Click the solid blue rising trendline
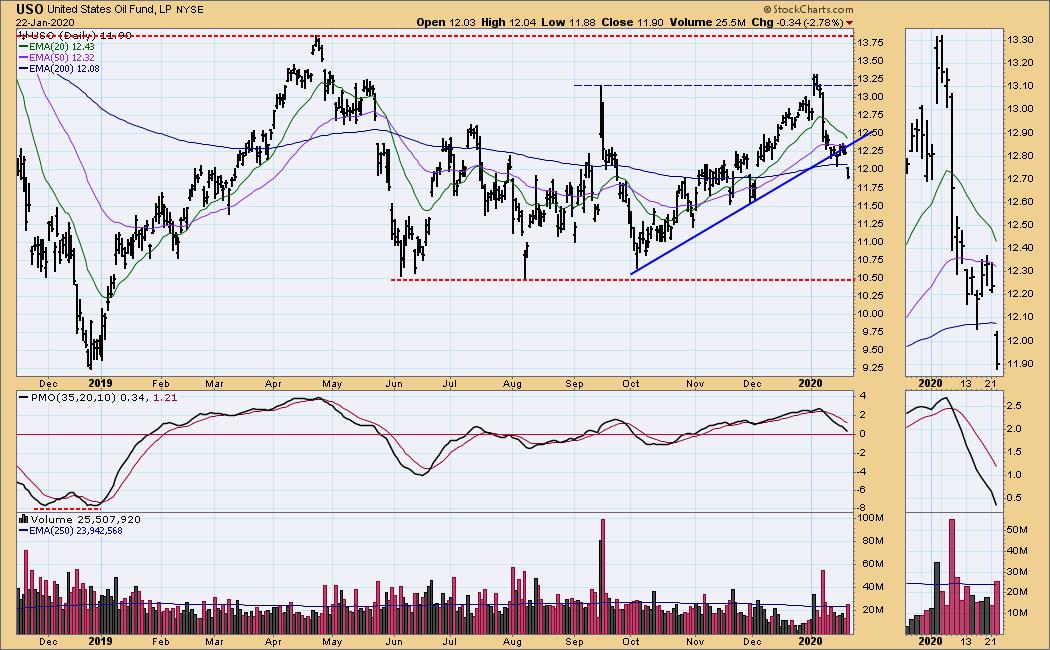The image size is (1050, 650). (751, 202)
